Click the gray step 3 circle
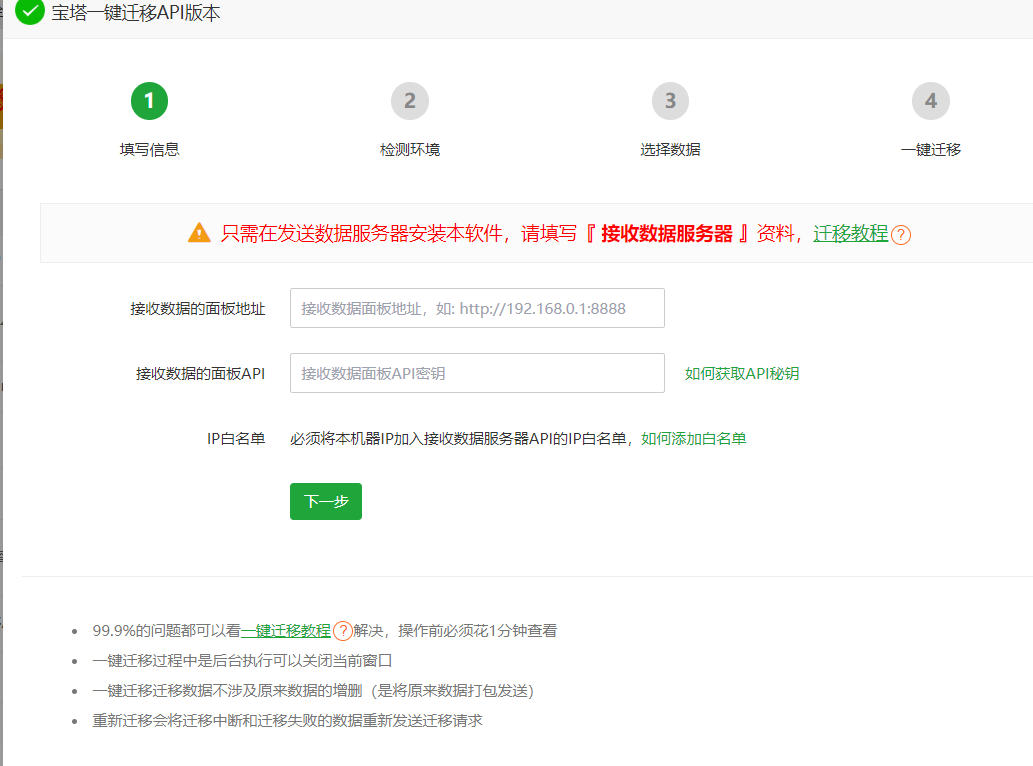 tap(670, 101)
